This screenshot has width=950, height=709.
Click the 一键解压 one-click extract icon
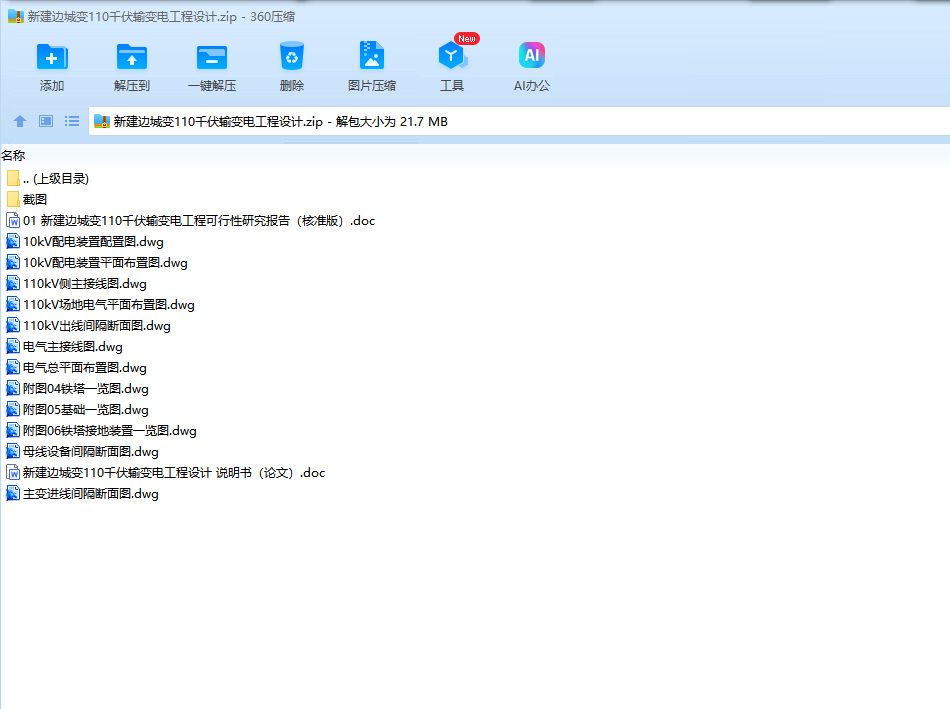click(212, 58)
